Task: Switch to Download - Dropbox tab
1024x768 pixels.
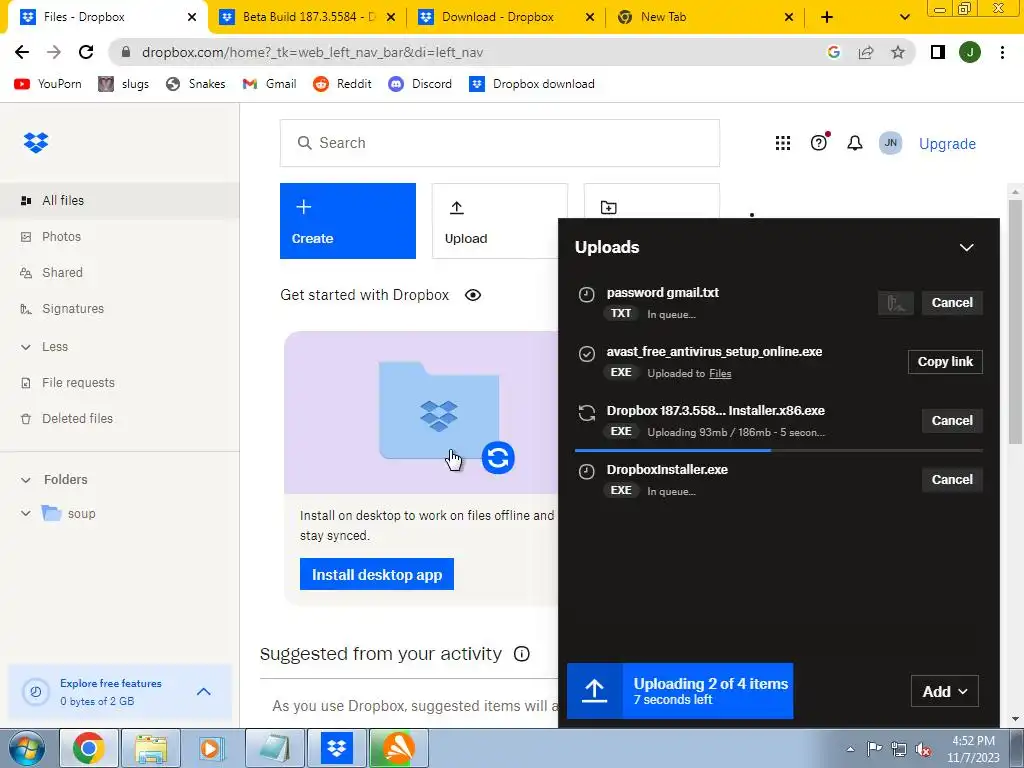Action: pyautogui.click(x=507, y=17)
